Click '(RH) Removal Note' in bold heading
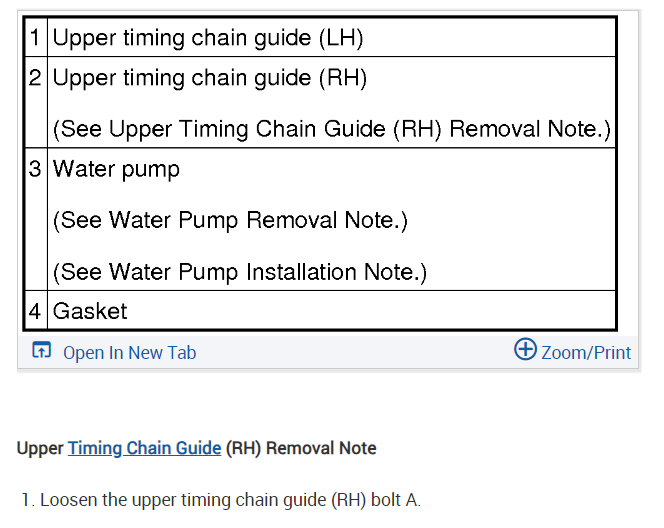The width and height of the screenshot is (664, 528). point(301,448)
